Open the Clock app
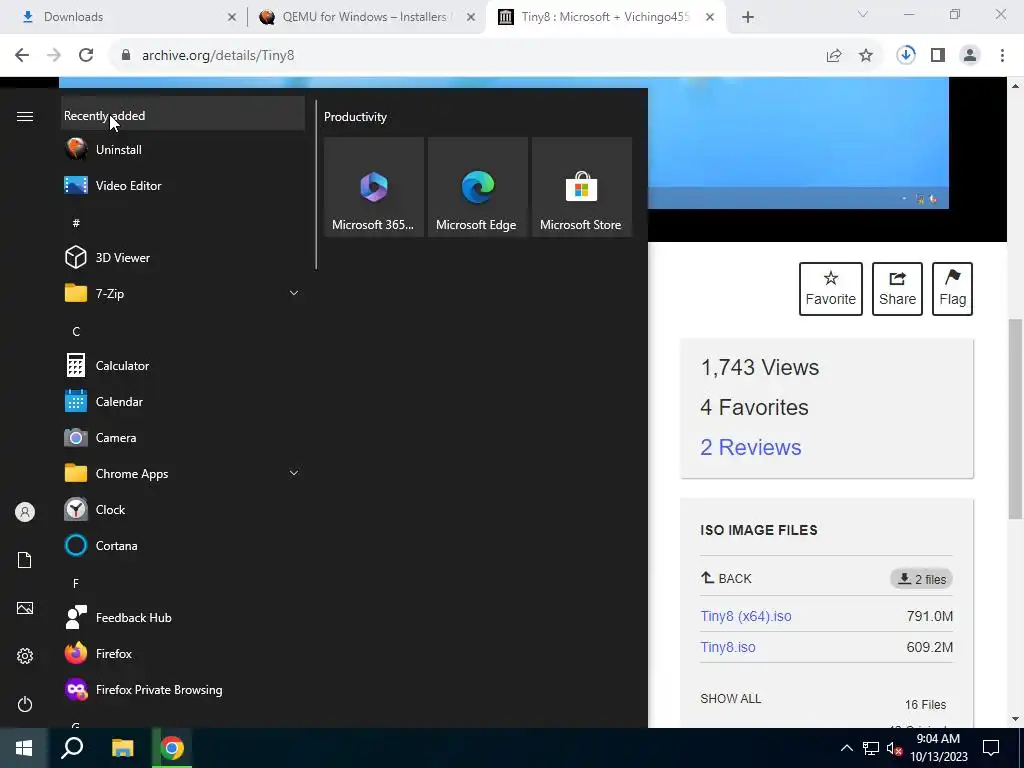This screenshot has height=768, width=1024. (182, 509)
